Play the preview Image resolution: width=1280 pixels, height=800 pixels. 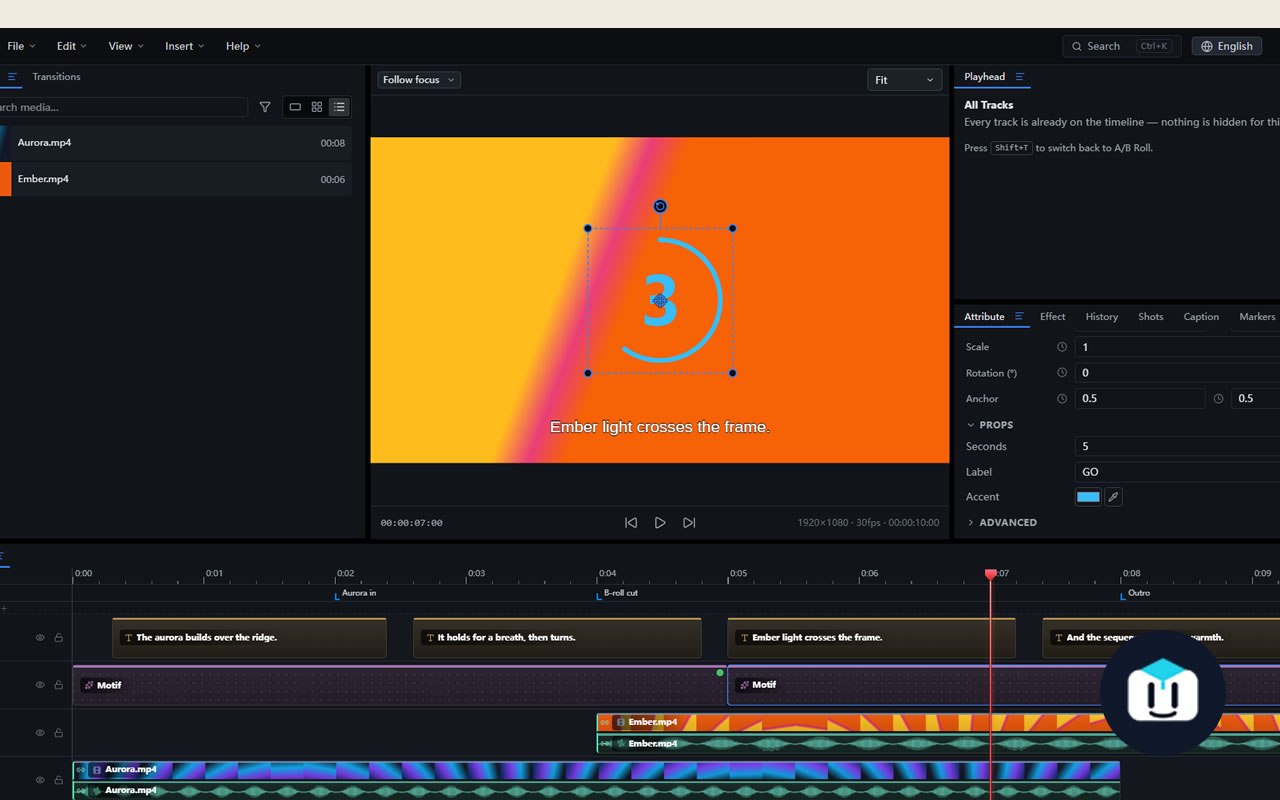pos(660,523)
